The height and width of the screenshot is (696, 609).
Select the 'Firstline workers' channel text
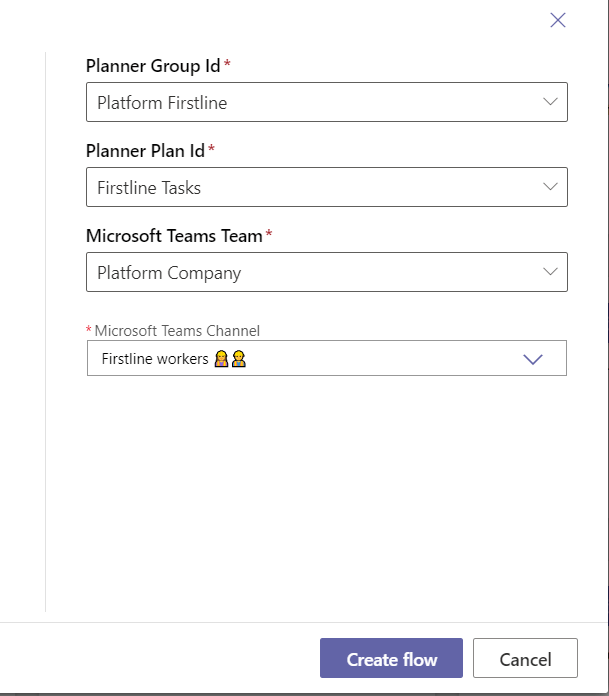155,358
